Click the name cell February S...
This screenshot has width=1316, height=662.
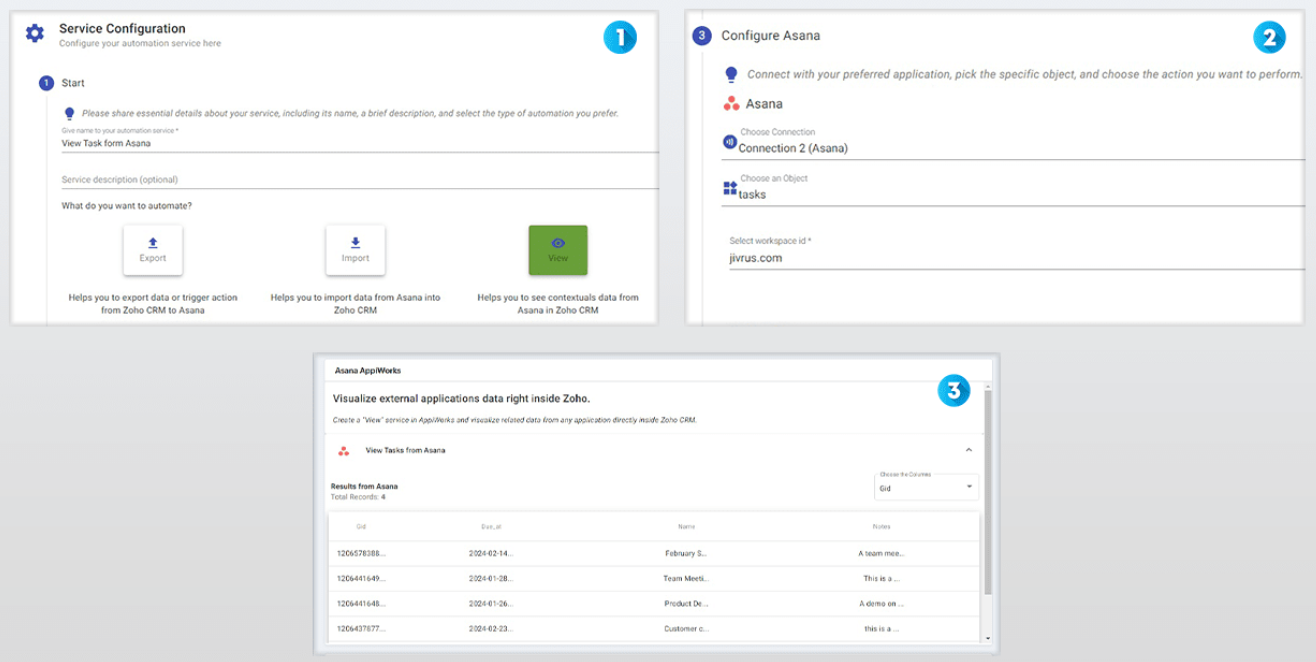point(686,552)
